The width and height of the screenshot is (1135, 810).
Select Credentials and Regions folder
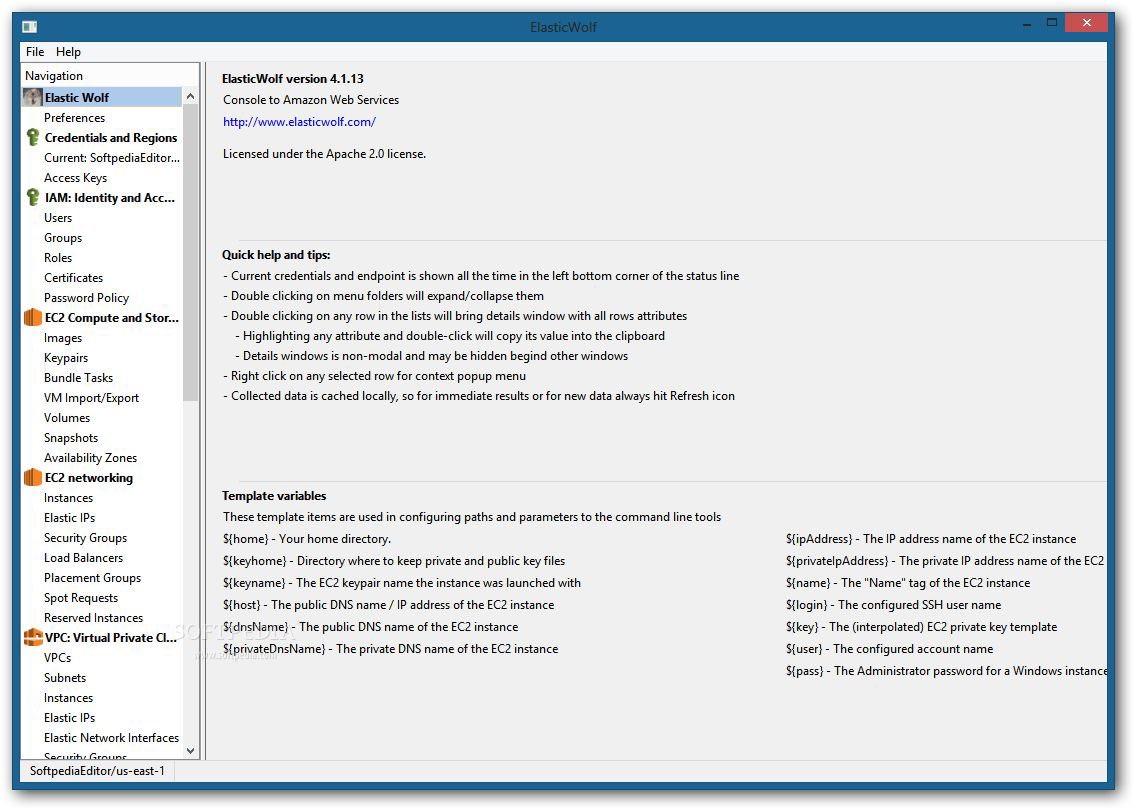tap(111, 138)
